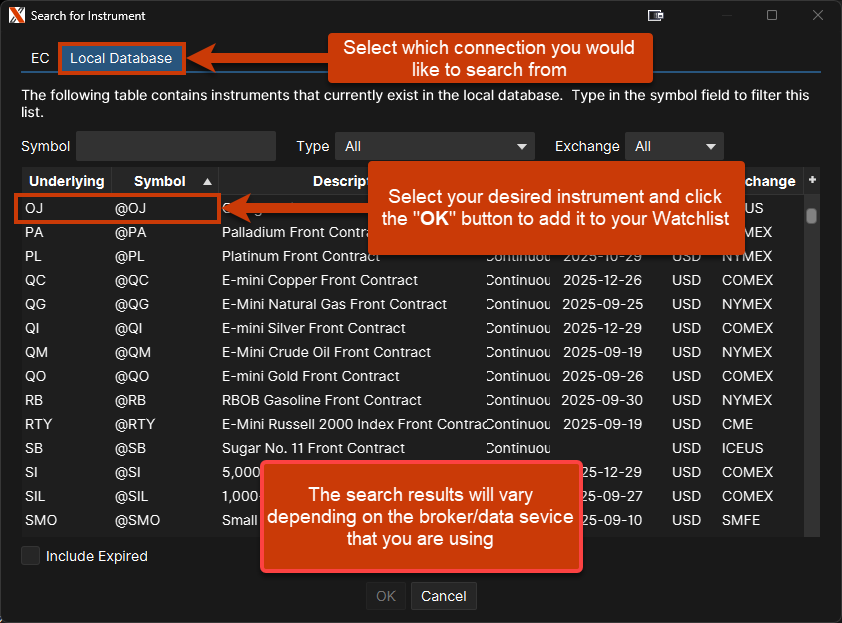Click the plus icon to add table column
Image resolution: width=842 pixels, height=623 pixels.
[x=812, y=180]
